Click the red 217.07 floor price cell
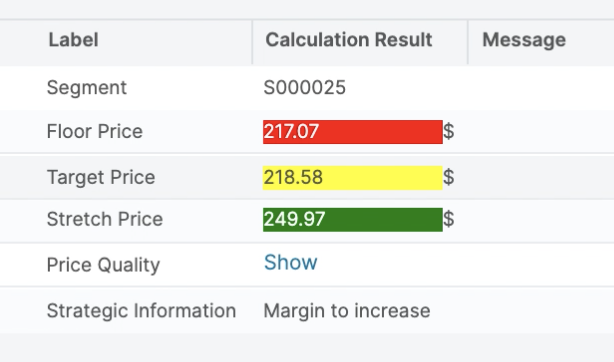Viewport: 614px width, 362px height. coord(353,132)
